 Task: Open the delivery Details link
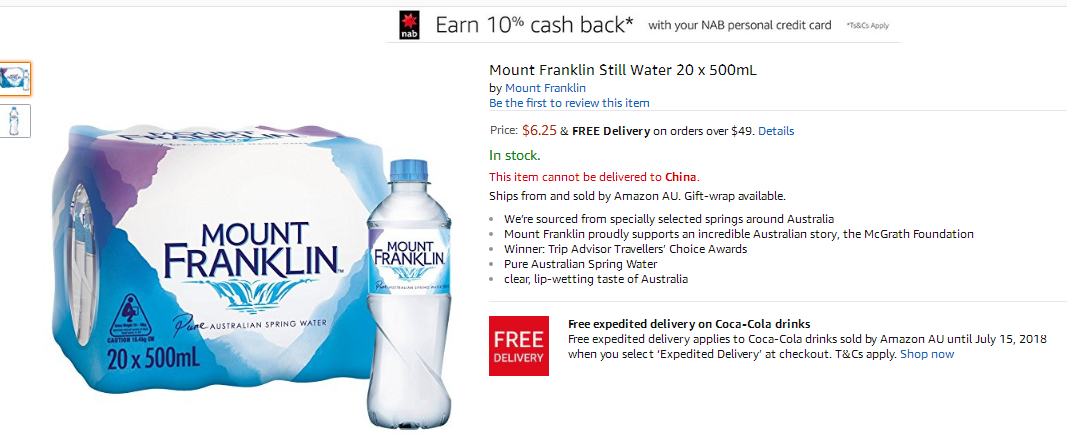point(776,131)
